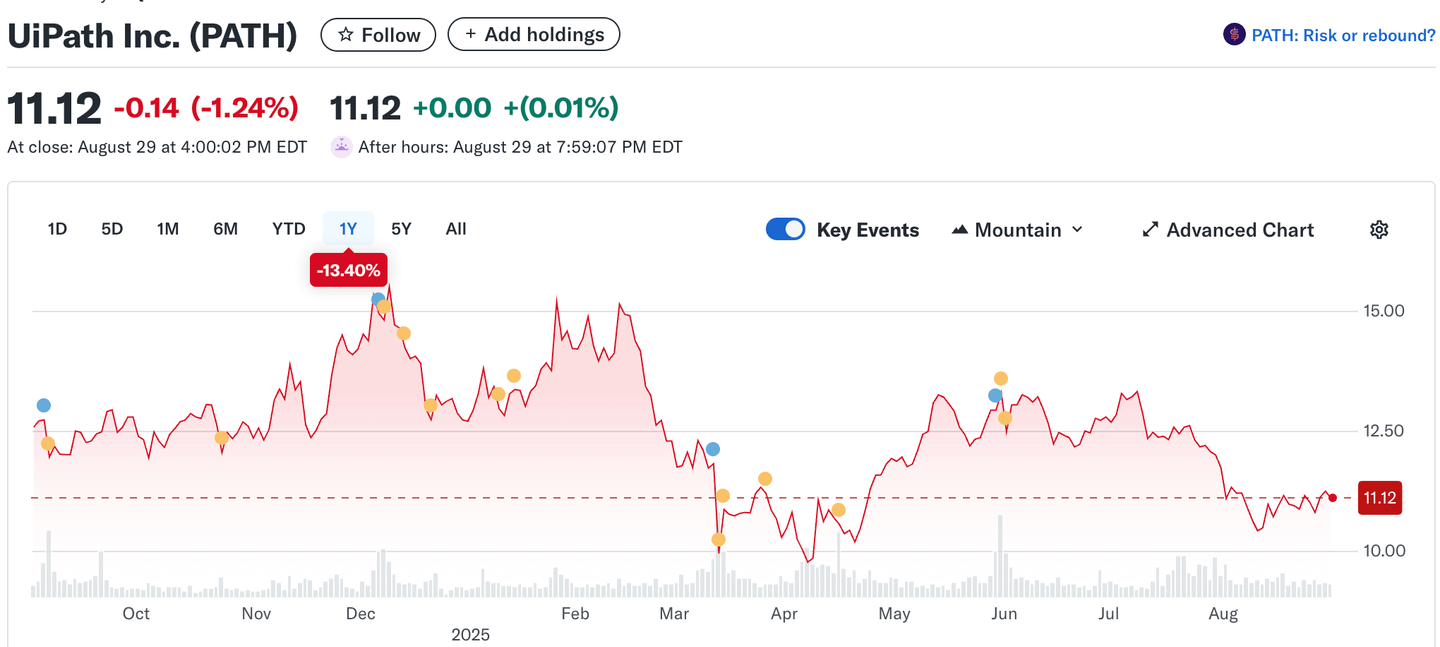Click the Advanced Chart expand arrows icon

tap(1150, 230)
